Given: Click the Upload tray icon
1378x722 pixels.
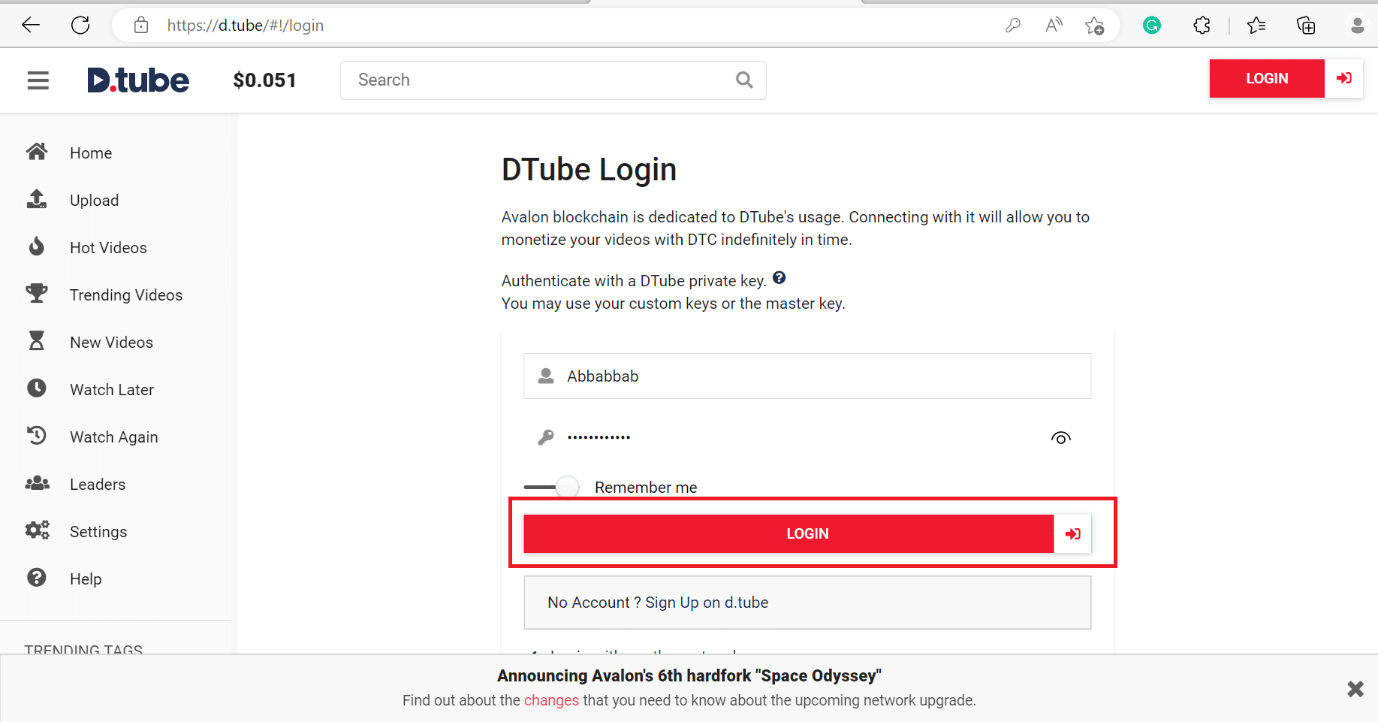Looking at the screenshot, I should pyautogui.click(x=37, y=199).
